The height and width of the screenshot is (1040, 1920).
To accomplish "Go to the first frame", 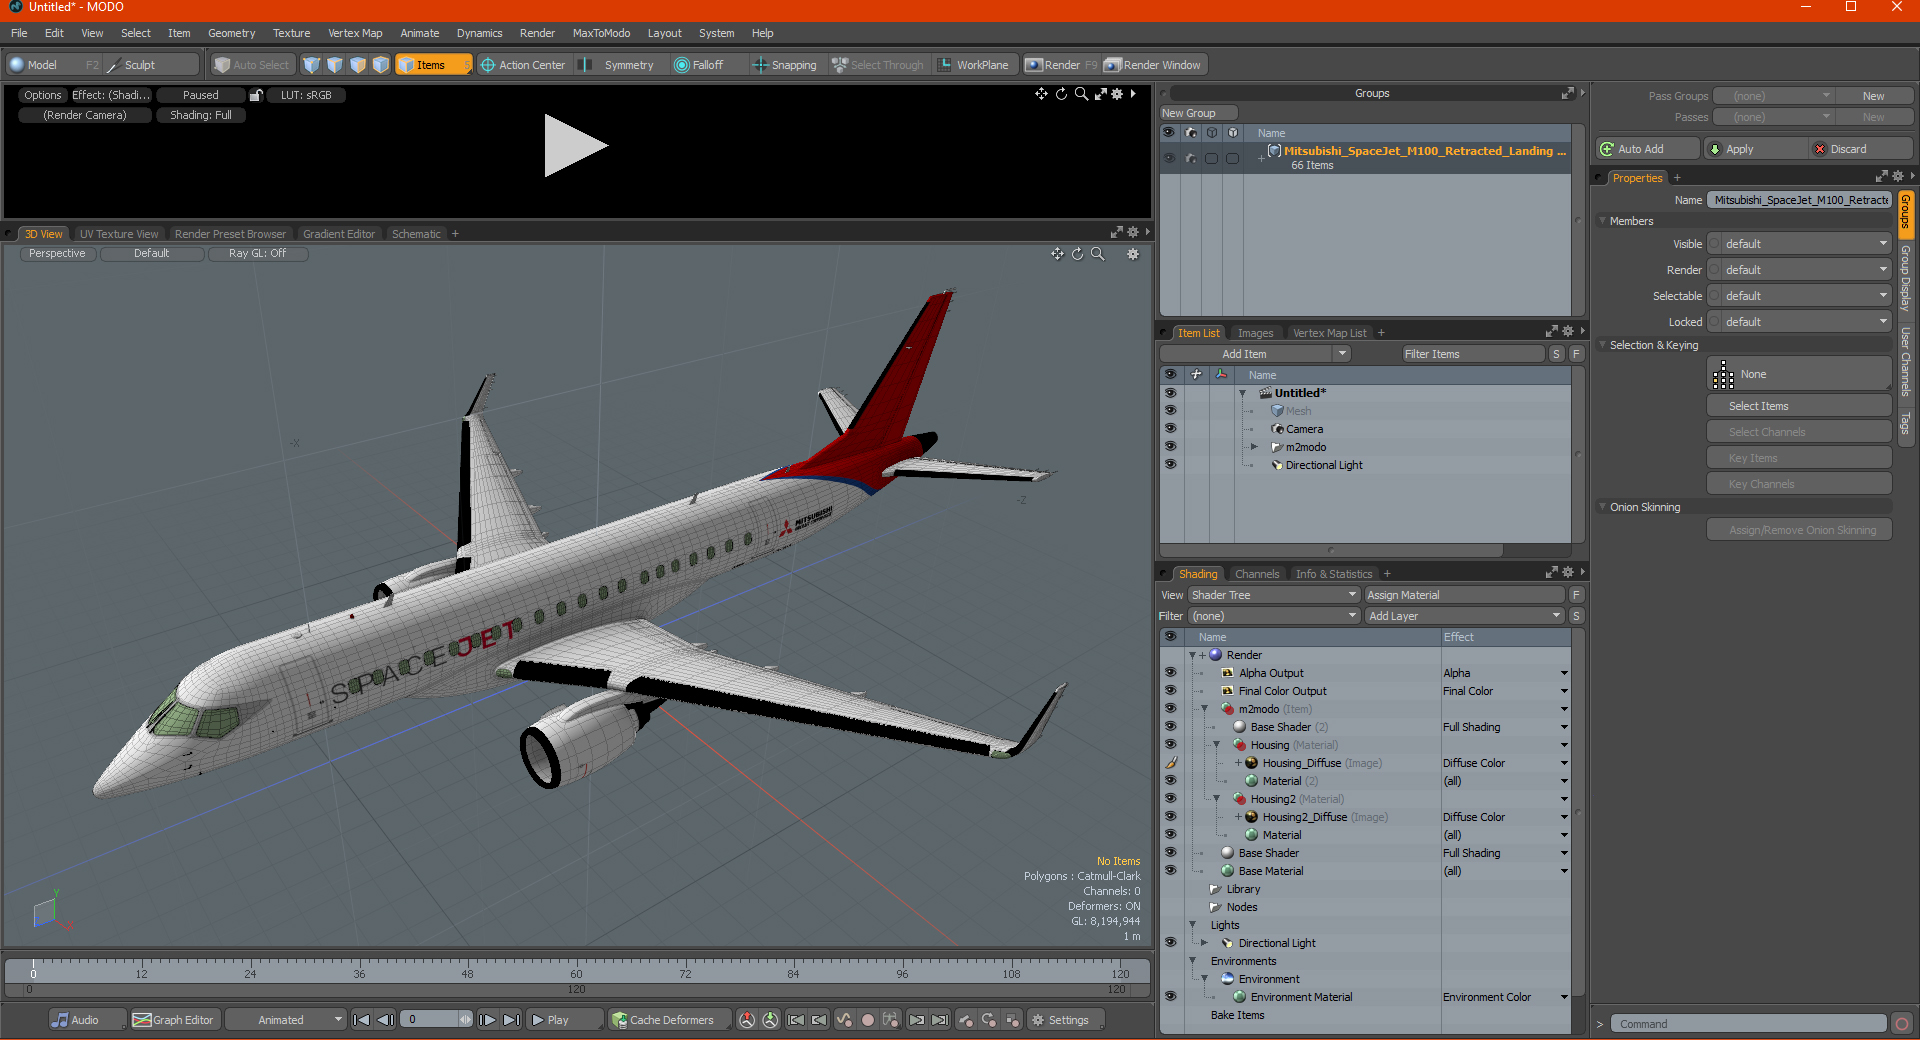I will pos(362,1020).
